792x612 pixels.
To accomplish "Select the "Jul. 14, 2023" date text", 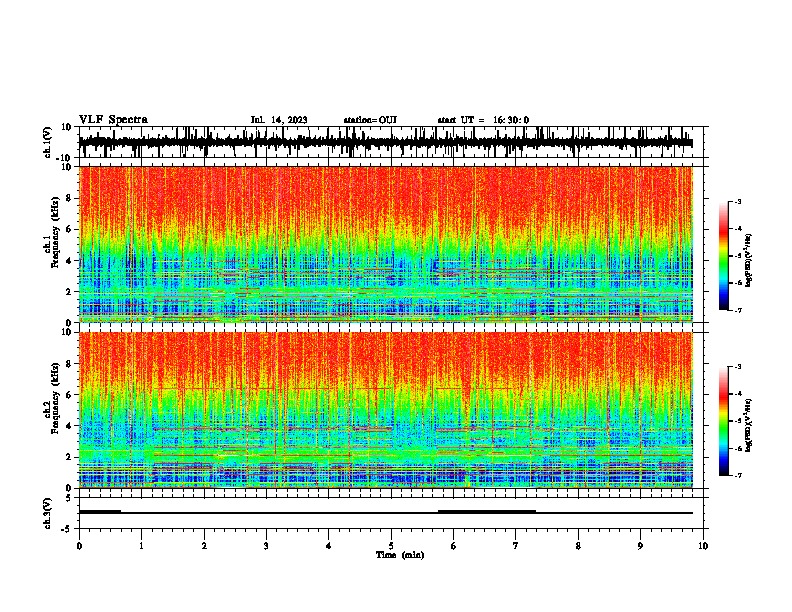I will (x=279, y=120).
